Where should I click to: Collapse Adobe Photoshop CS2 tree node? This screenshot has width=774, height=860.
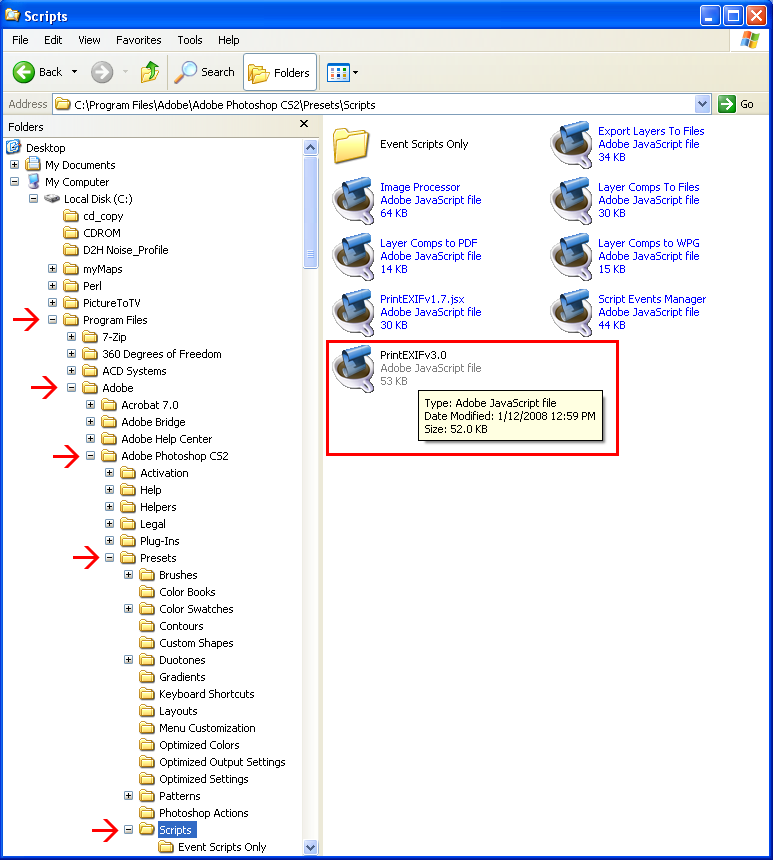[x=91, y=455]
